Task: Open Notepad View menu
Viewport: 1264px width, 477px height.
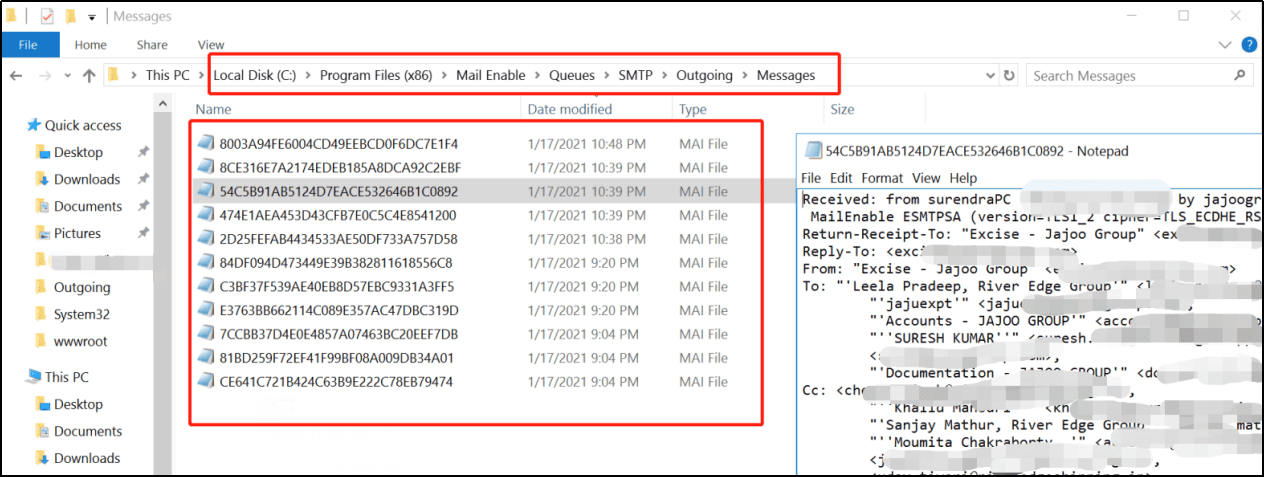Action: tap(926, 178)
